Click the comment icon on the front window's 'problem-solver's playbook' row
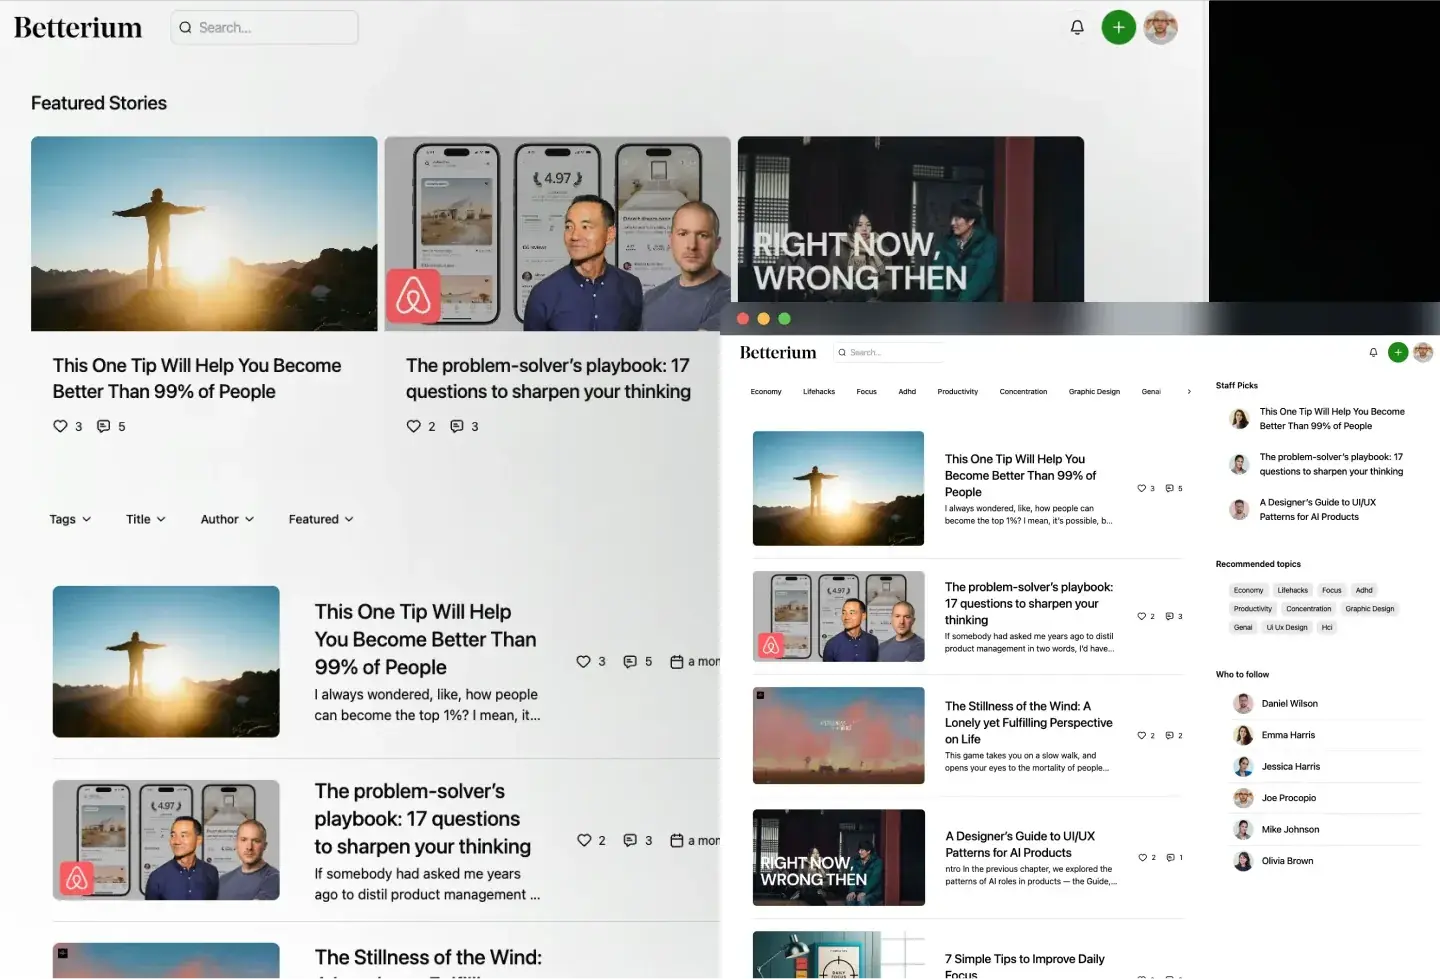Image resolution: width=1440 pixels, height=979 pixels. (x=1170, y=616)
